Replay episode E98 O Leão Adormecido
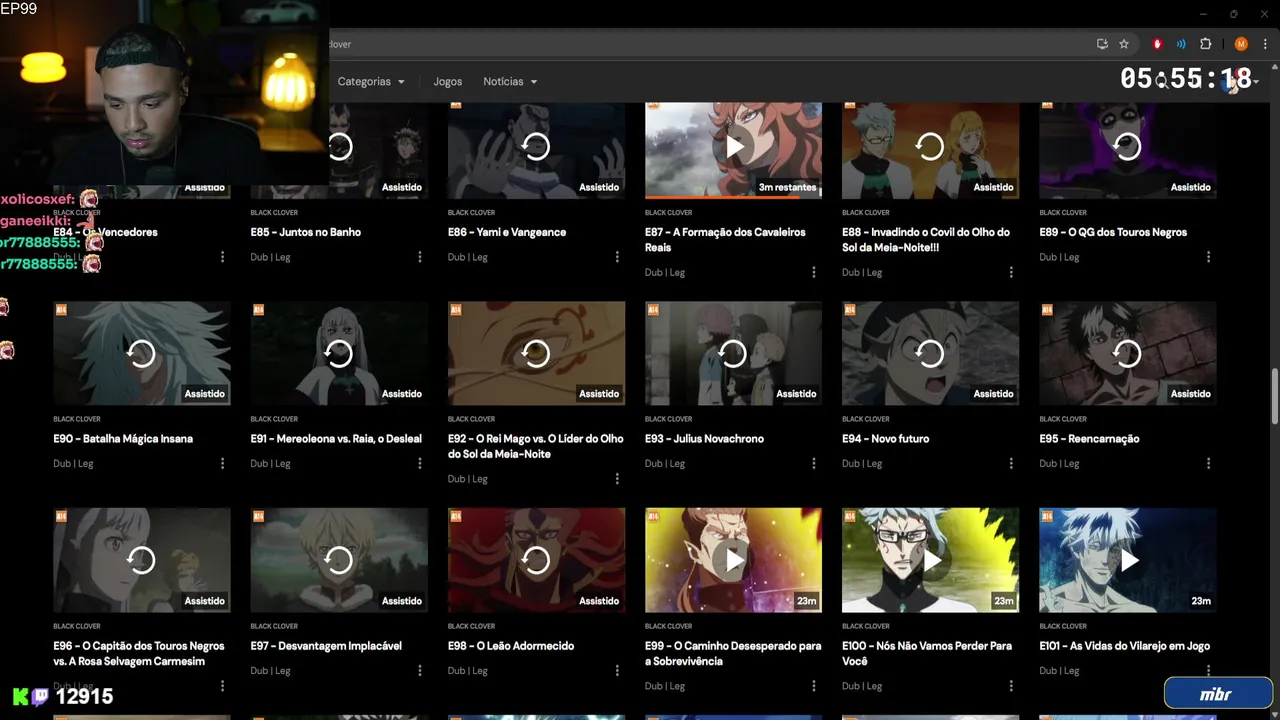The image size is (1280, 720). coord(536,560)
